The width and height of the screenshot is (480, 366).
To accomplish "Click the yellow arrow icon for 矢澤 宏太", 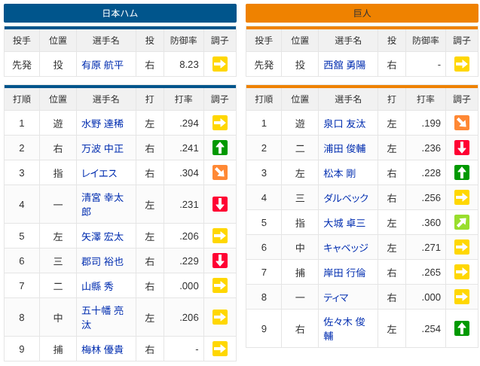I will coord(220,236).
